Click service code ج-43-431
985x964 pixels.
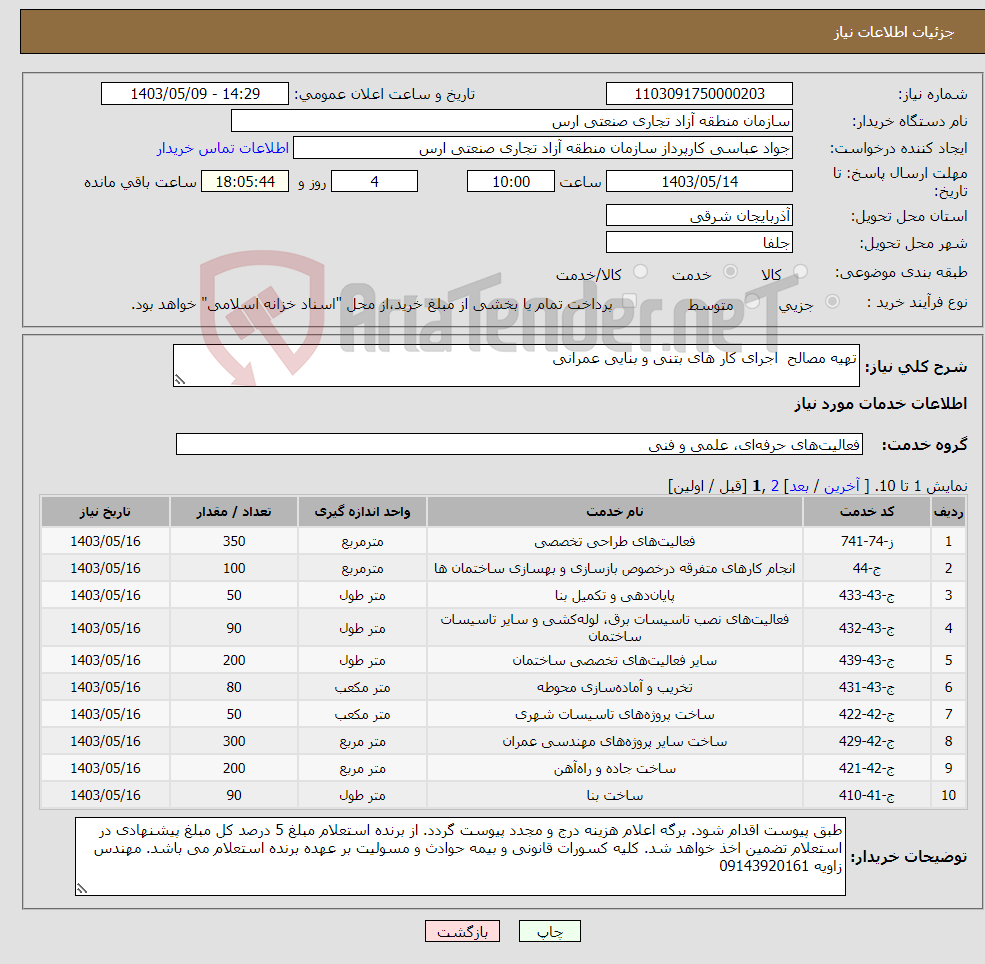tap(867, 687)
